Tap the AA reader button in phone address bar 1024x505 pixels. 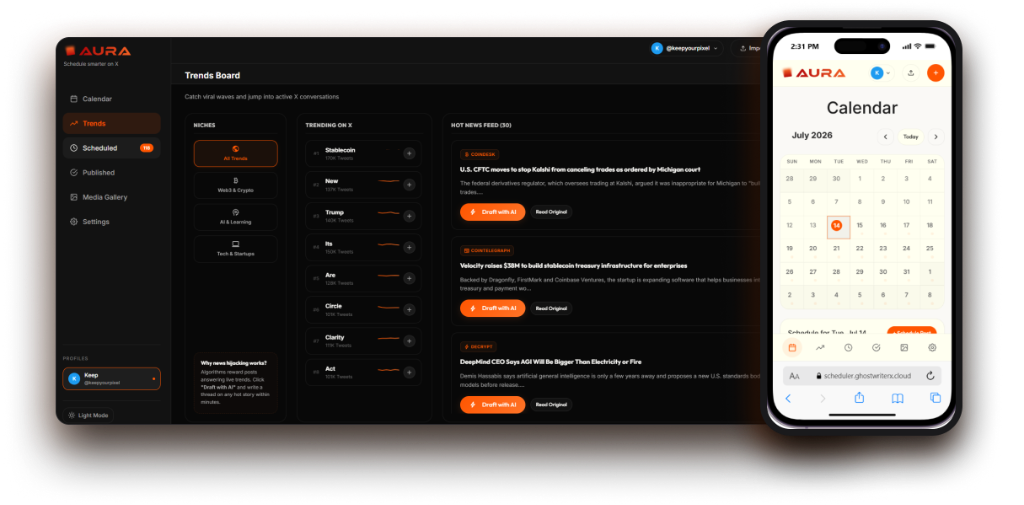[x=794, y=376]
